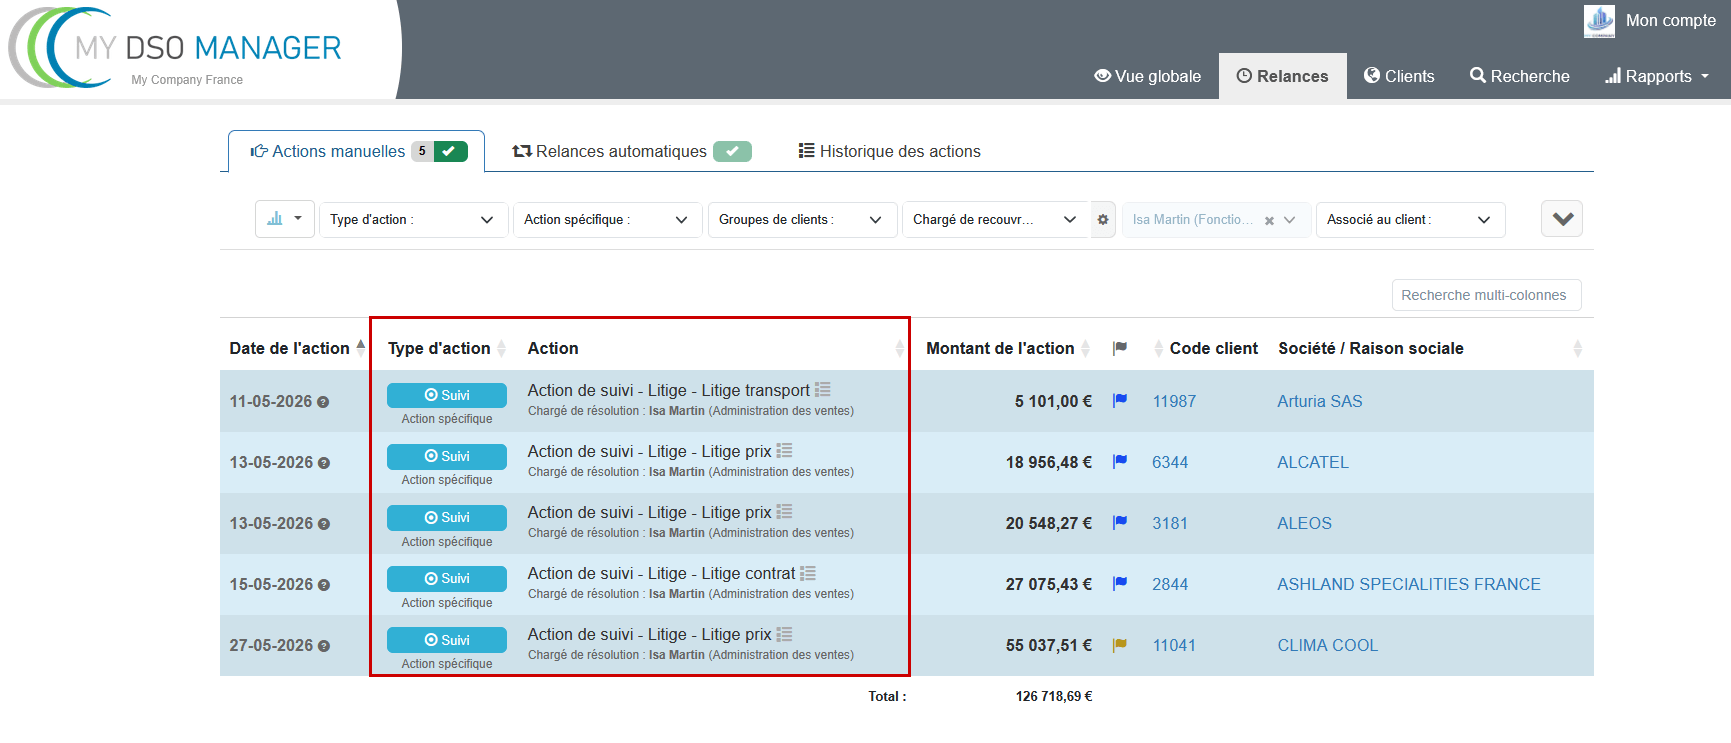
Task: Expand more filters with the chevron button
Action: (x=1562, y=219)
